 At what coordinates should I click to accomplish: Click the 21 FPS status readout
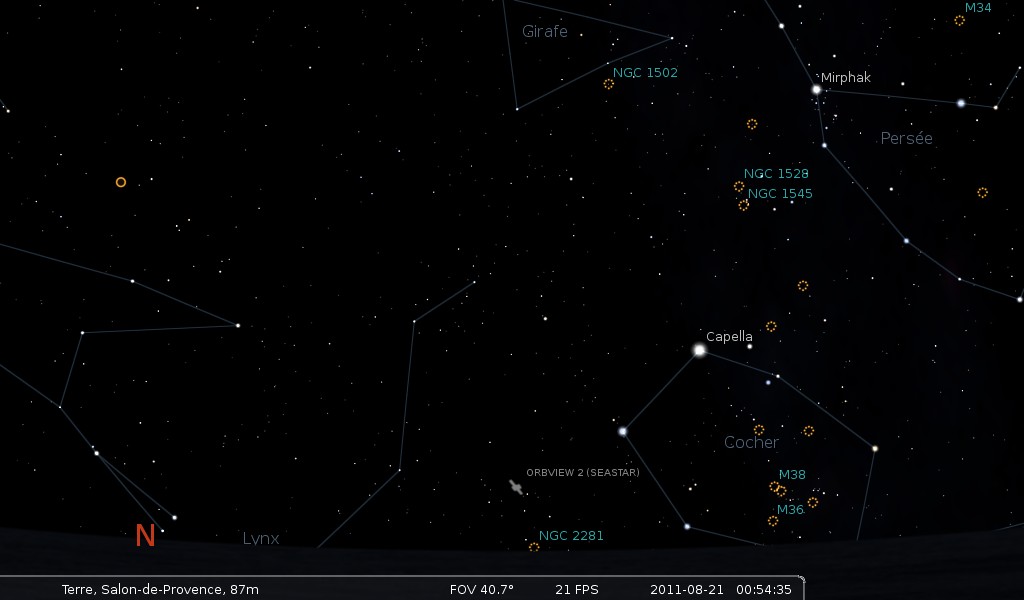(577, 590)
